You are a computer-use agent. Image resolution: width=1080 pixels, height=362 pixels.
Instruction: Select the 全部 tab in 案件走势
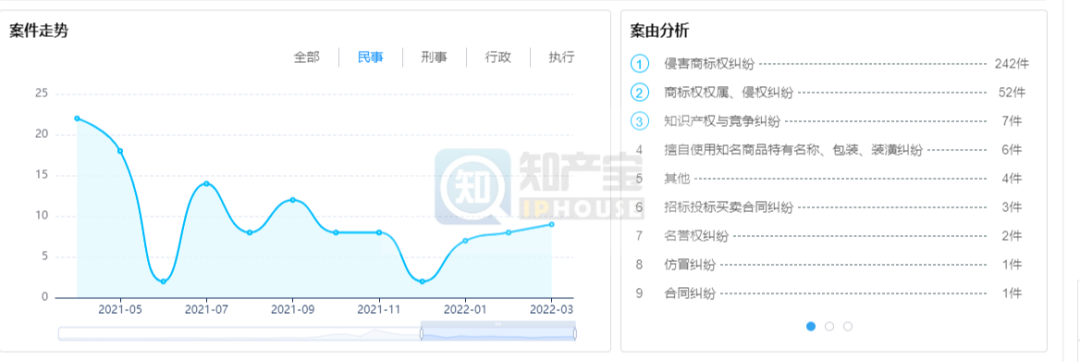tap(307, 58)
